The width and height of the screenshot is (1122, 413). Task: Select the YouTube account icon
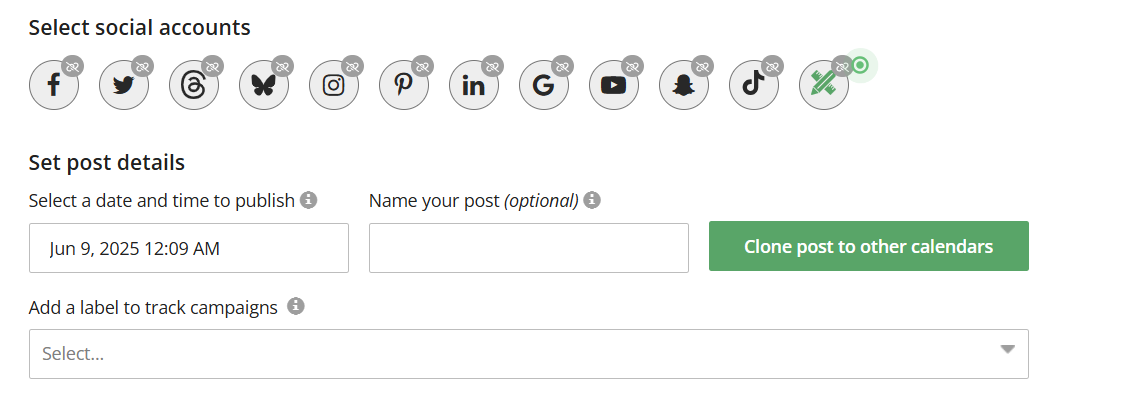click(614, 85)
